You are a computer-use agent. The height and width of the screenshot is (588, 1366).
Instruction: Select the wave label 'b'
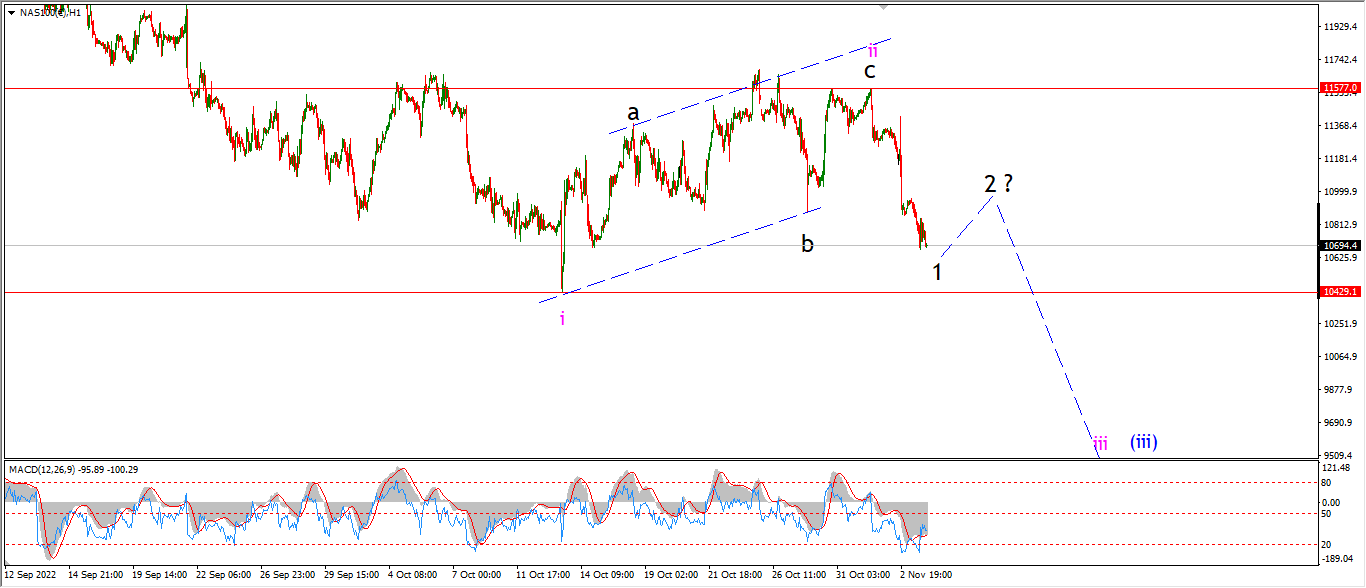click(807, 243)
